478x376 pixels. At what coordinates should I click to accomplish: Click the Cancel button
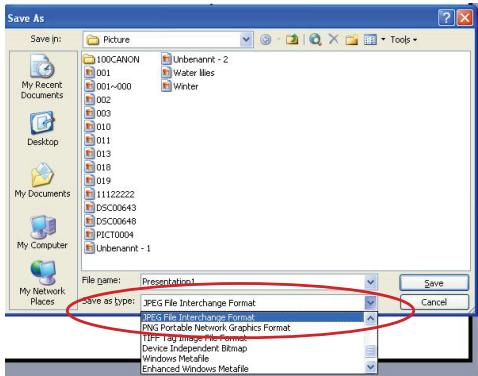[x=434, y=302]
